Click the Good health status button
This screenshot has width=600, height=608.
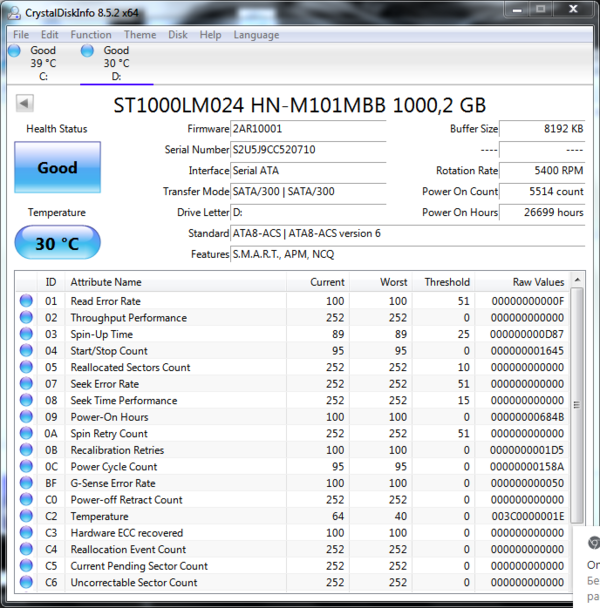click(x=57, y=167)
